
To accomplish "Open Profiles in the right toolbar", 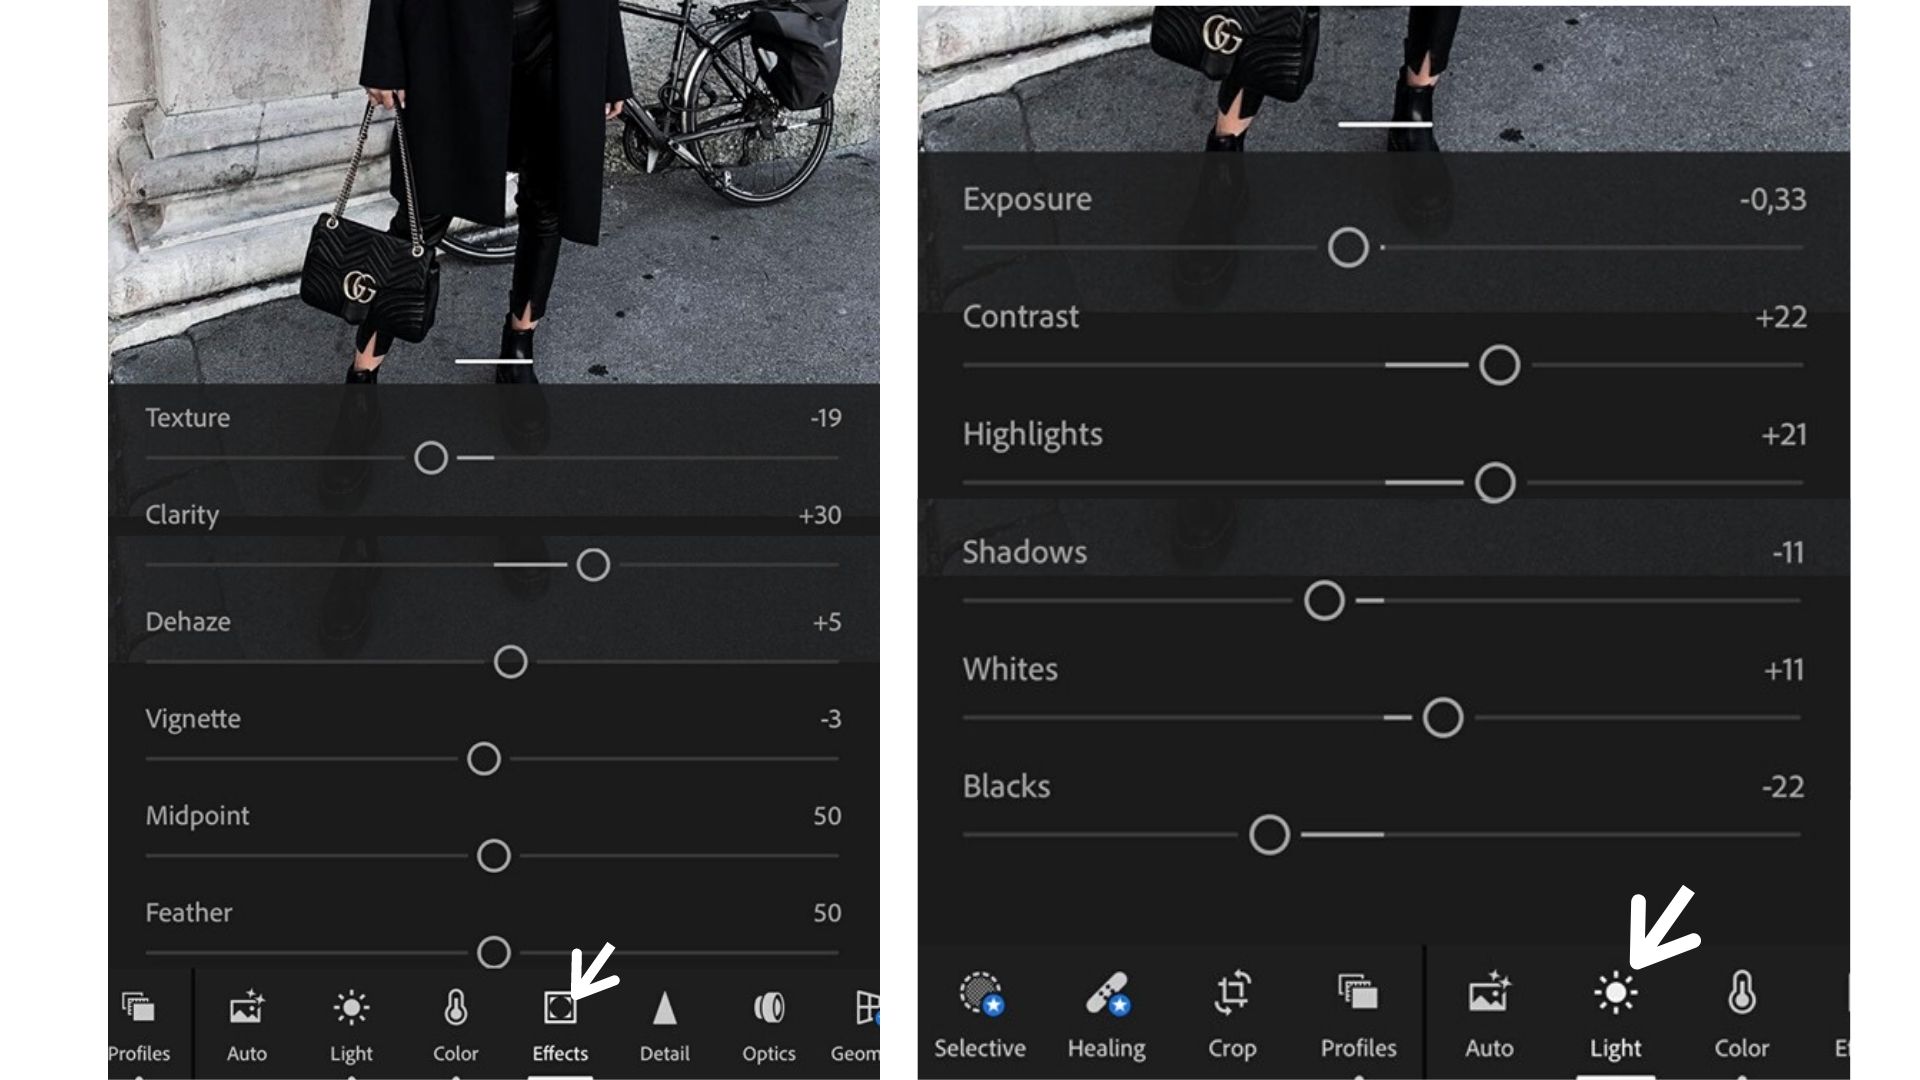I will [x=1358, y=994].
